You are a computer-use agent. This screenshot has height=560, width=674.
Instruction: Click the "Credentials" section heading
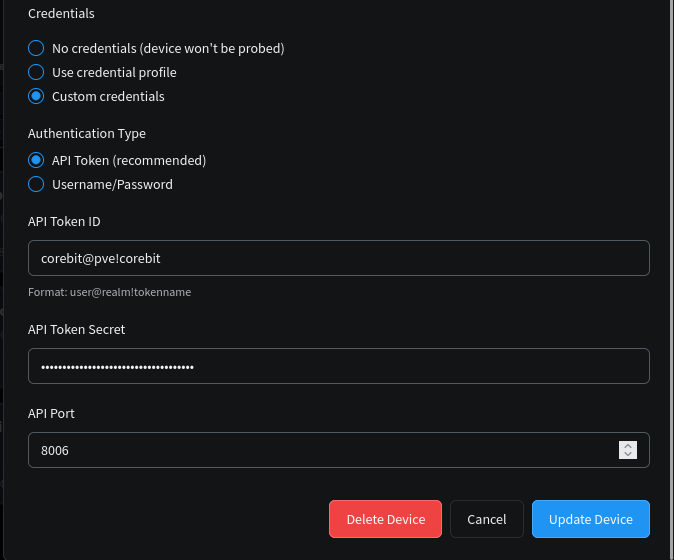(61, 14)
